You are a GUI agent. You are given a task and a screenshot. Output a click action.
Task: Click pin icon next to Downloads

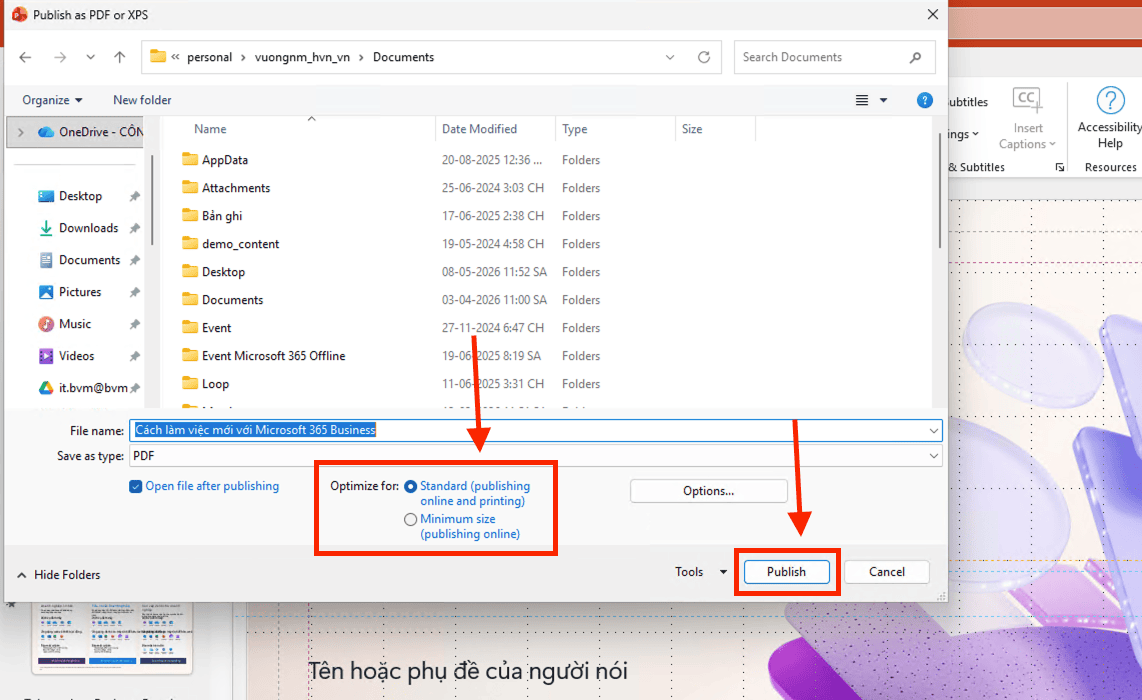(x=134, y=228)
